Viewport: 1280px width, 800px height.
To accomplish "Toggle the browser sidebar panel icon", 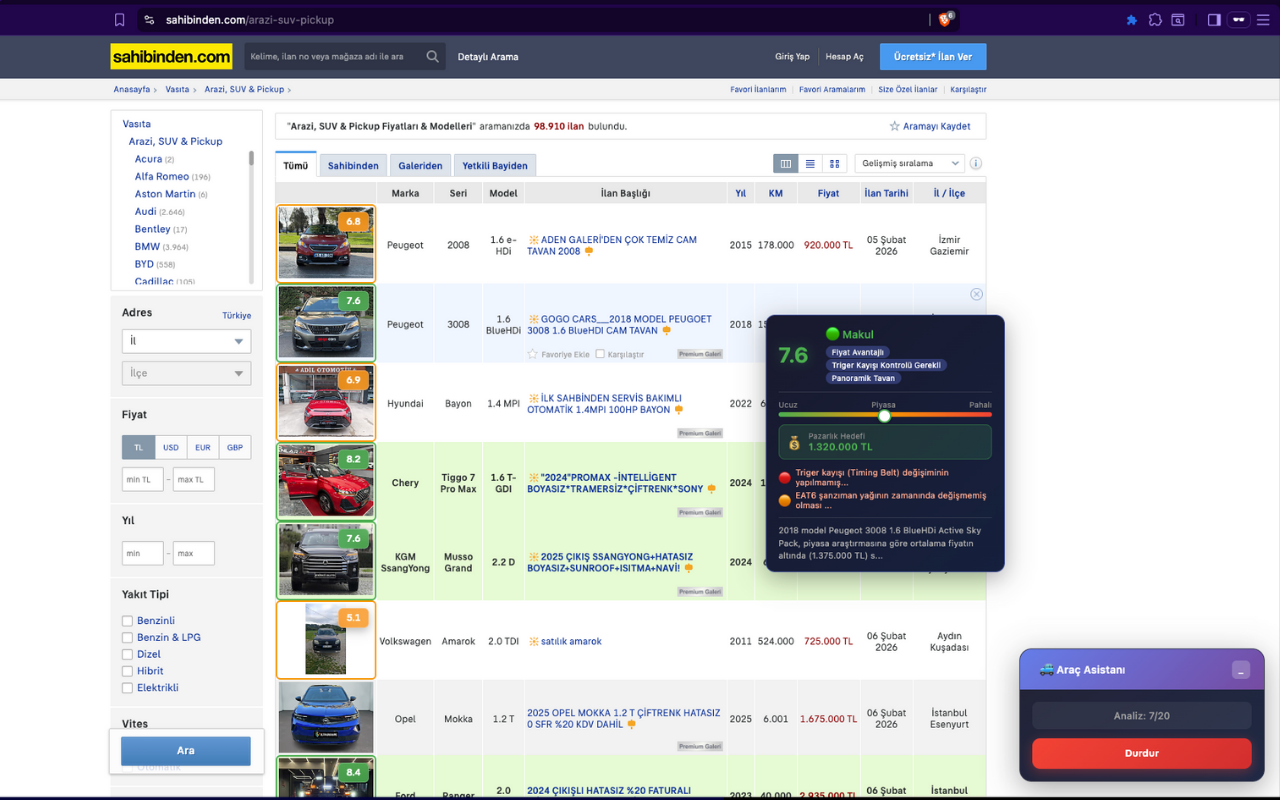I will (1214, 19).
